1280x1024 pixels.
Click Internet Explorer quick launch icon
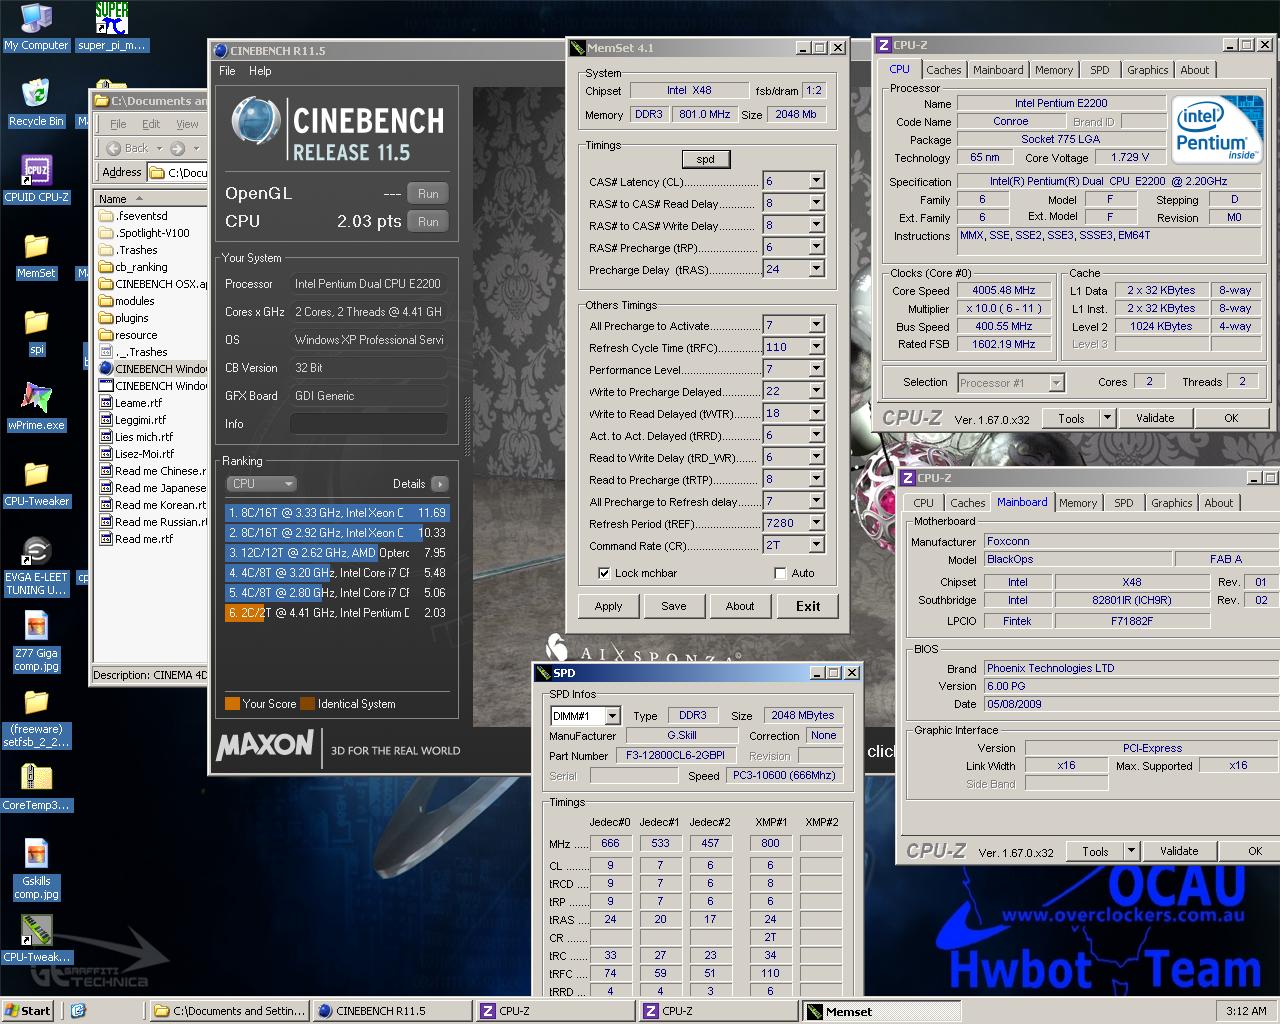coord(78,1011)
